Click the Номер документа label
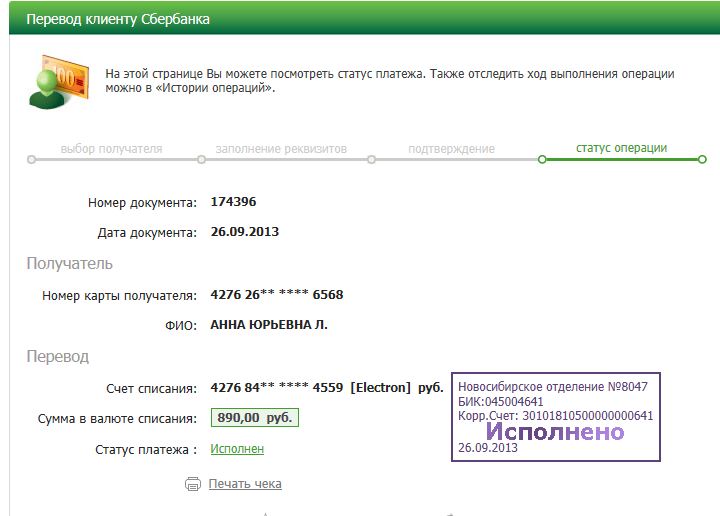720x516 pixels. point(142,202)
